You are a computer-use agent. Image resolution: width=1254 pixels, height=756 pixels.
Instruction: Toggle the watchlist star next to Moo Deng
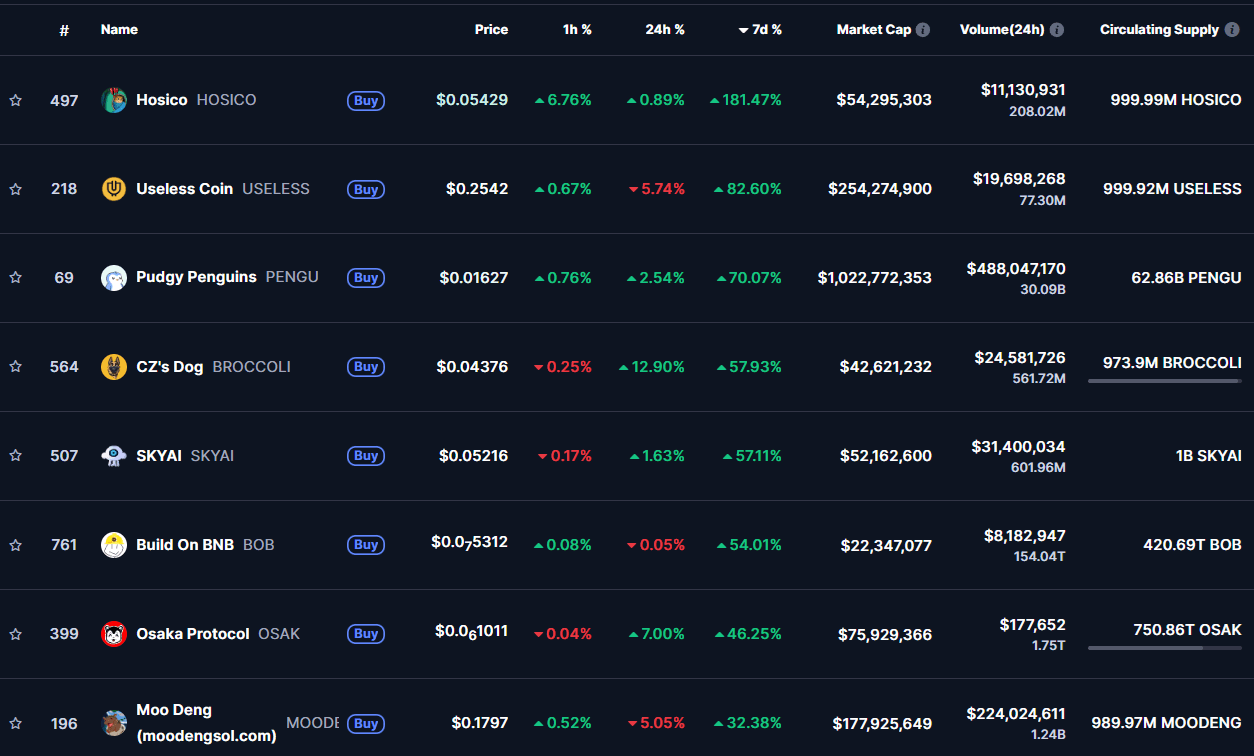tap(15, 722)
